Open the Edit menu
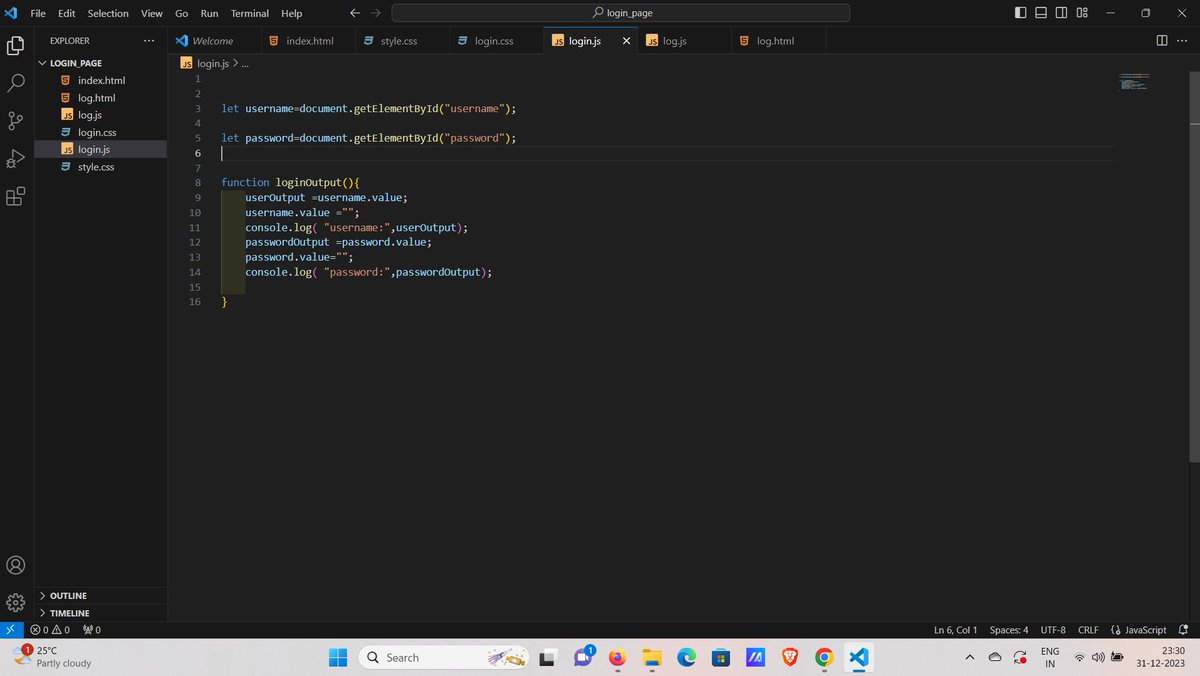 (66, 13)
